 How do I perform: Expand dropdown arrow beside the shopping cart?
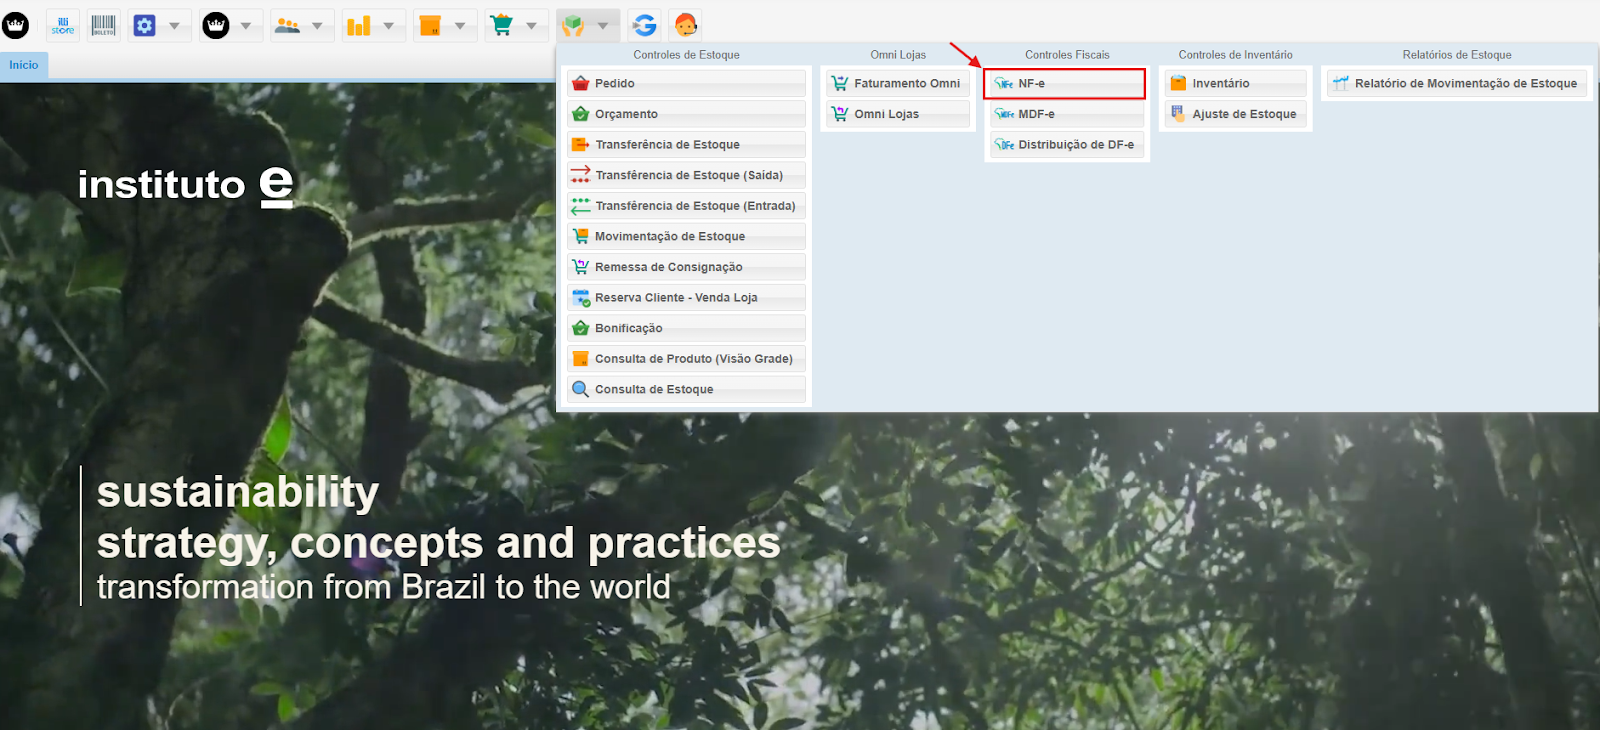[531, 26]
